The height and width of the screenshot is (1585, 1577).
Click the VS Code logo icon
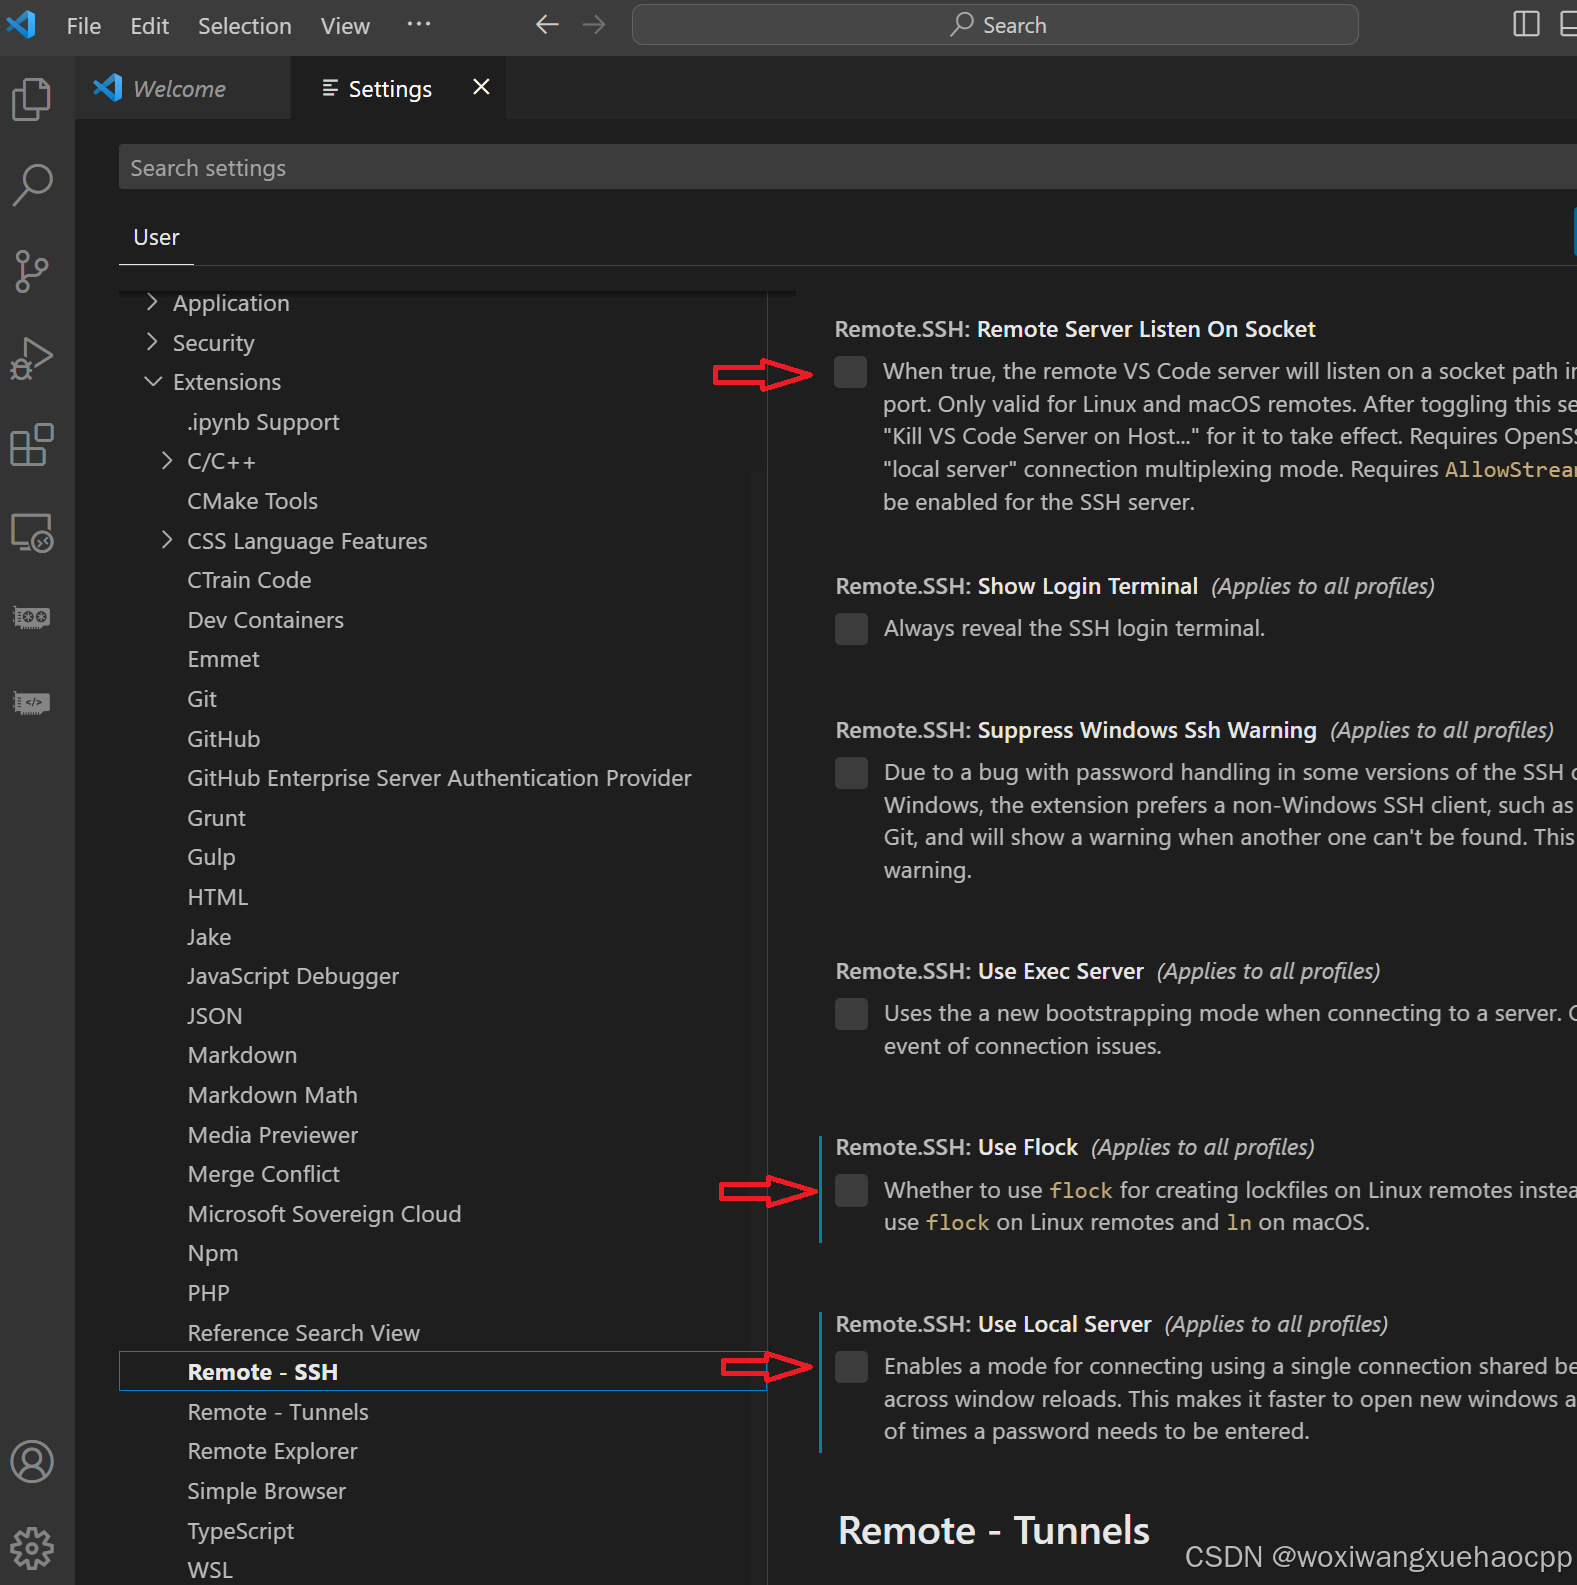click(21, 24)
